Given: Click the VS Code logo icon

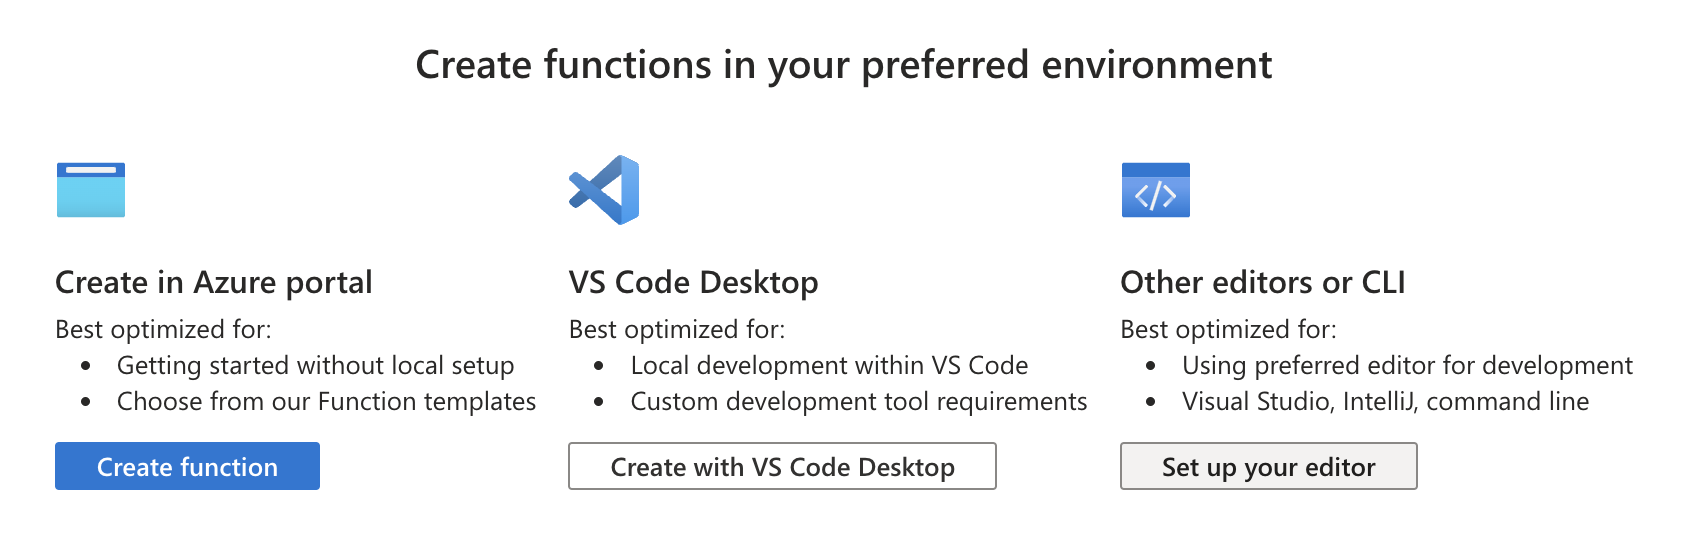Looking at the screenshot, I should [x=604, y=190].
